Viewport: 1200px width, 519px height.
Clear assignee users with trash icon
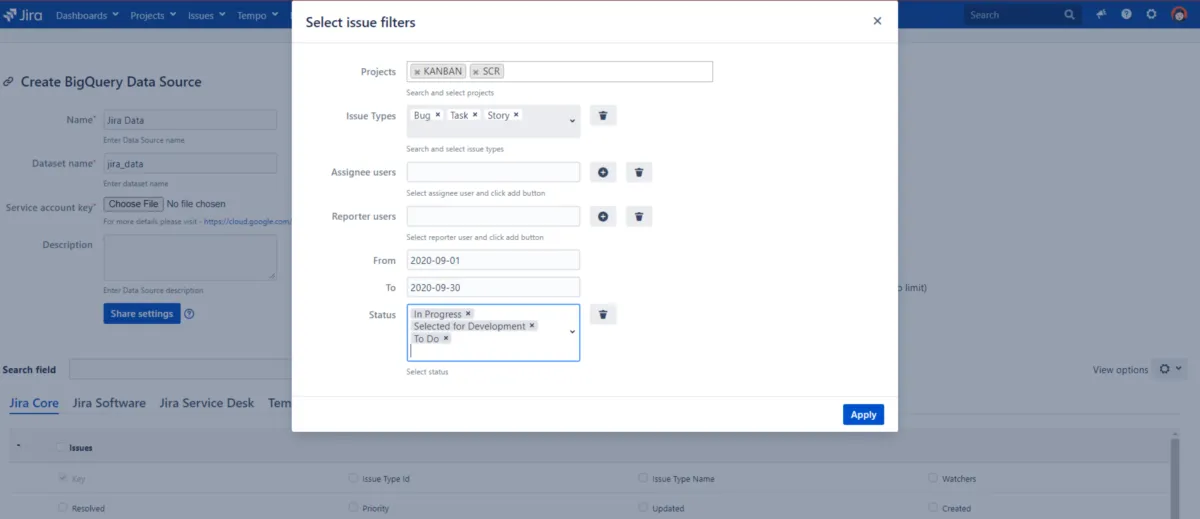tap(639, 172)
